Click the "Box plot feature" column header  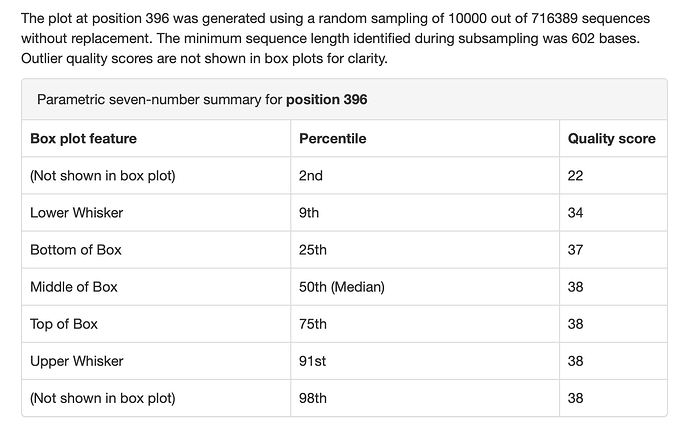coord(83,139)
